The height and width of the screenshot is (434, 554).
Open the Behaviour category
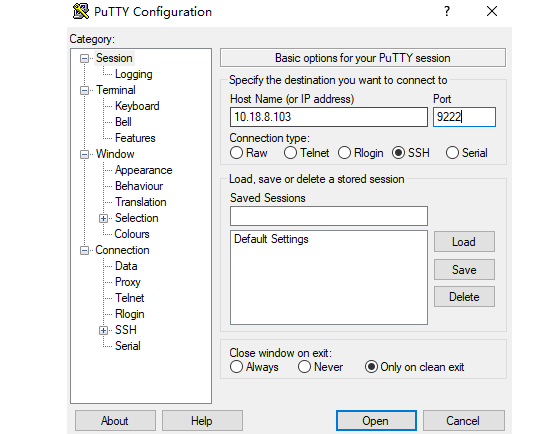tap(139, 186)
